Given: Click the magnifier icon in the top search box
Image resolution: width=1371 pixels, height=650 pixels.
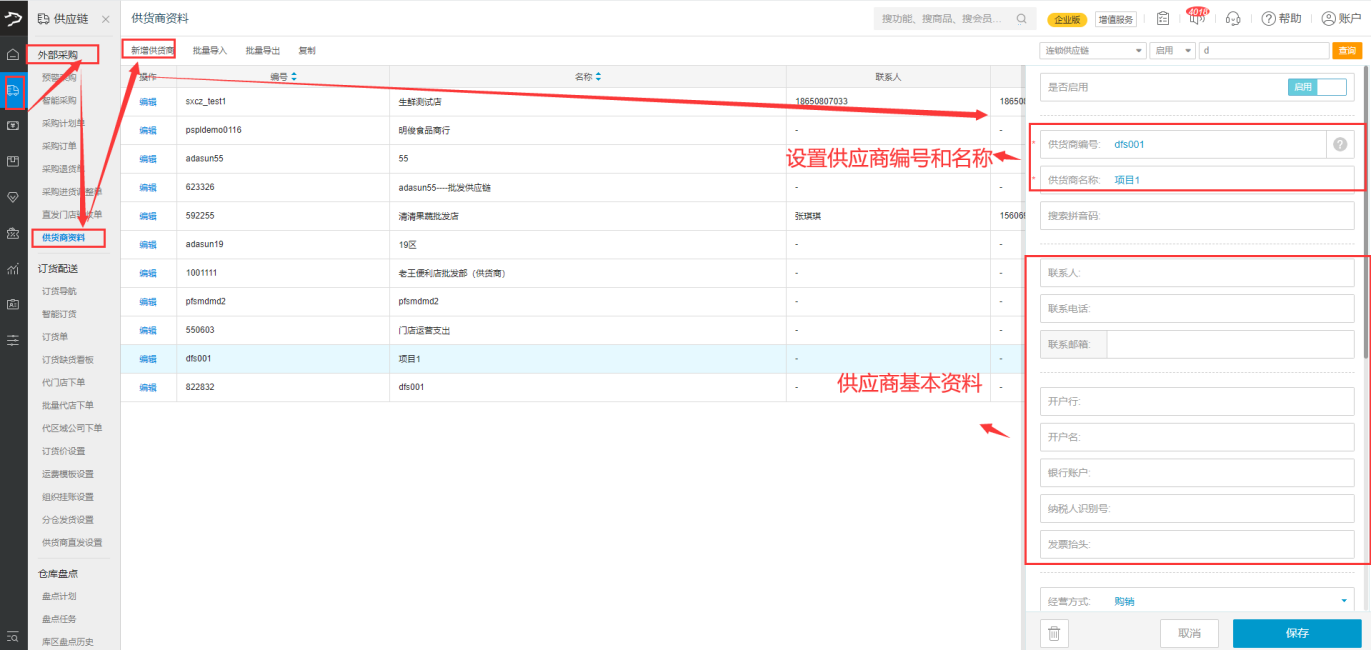Looking at the screenshot, I should 1021,18.
